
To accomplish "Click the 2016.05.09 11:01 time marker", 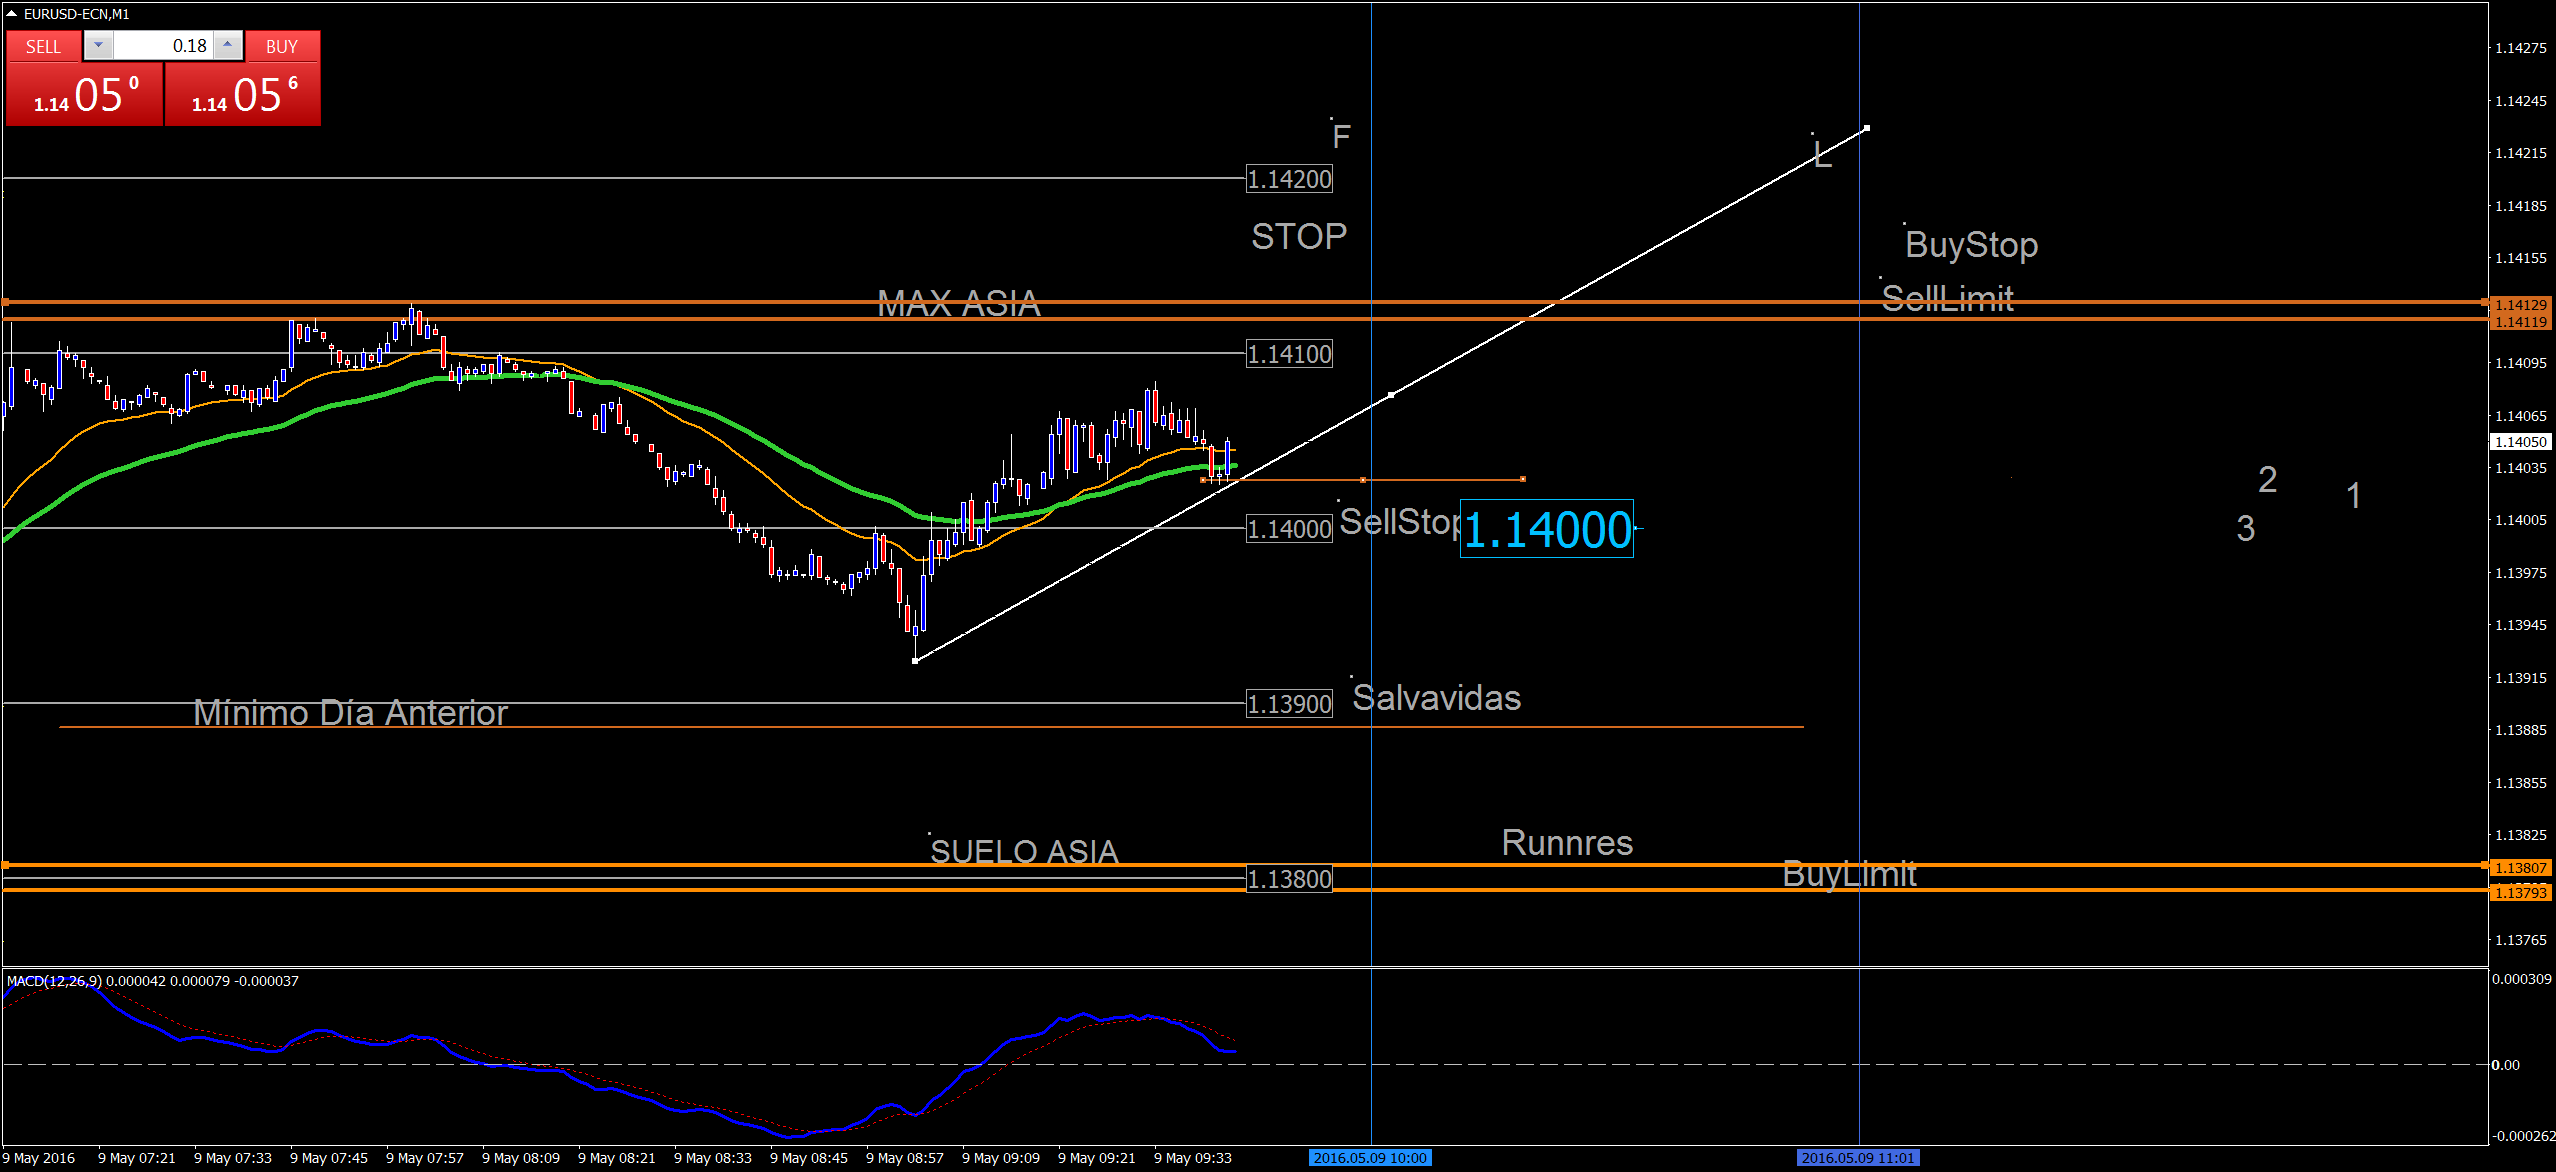I will (1858, 1158).
